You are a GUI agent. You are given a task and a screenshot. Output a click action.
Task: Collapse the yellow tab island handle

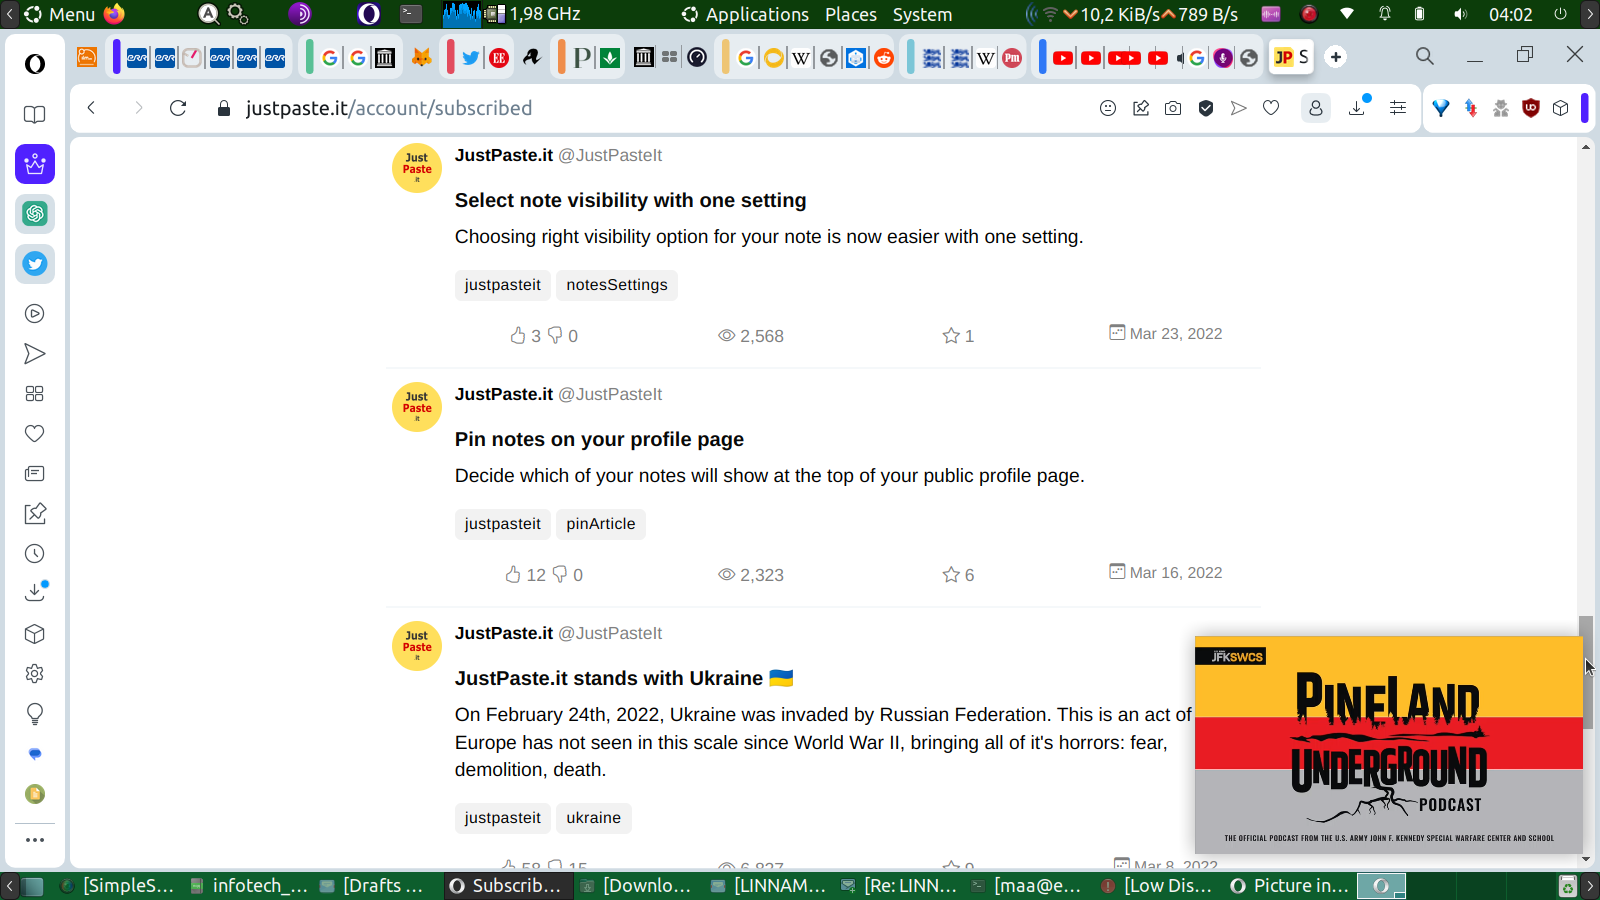[x=725, y=57]
